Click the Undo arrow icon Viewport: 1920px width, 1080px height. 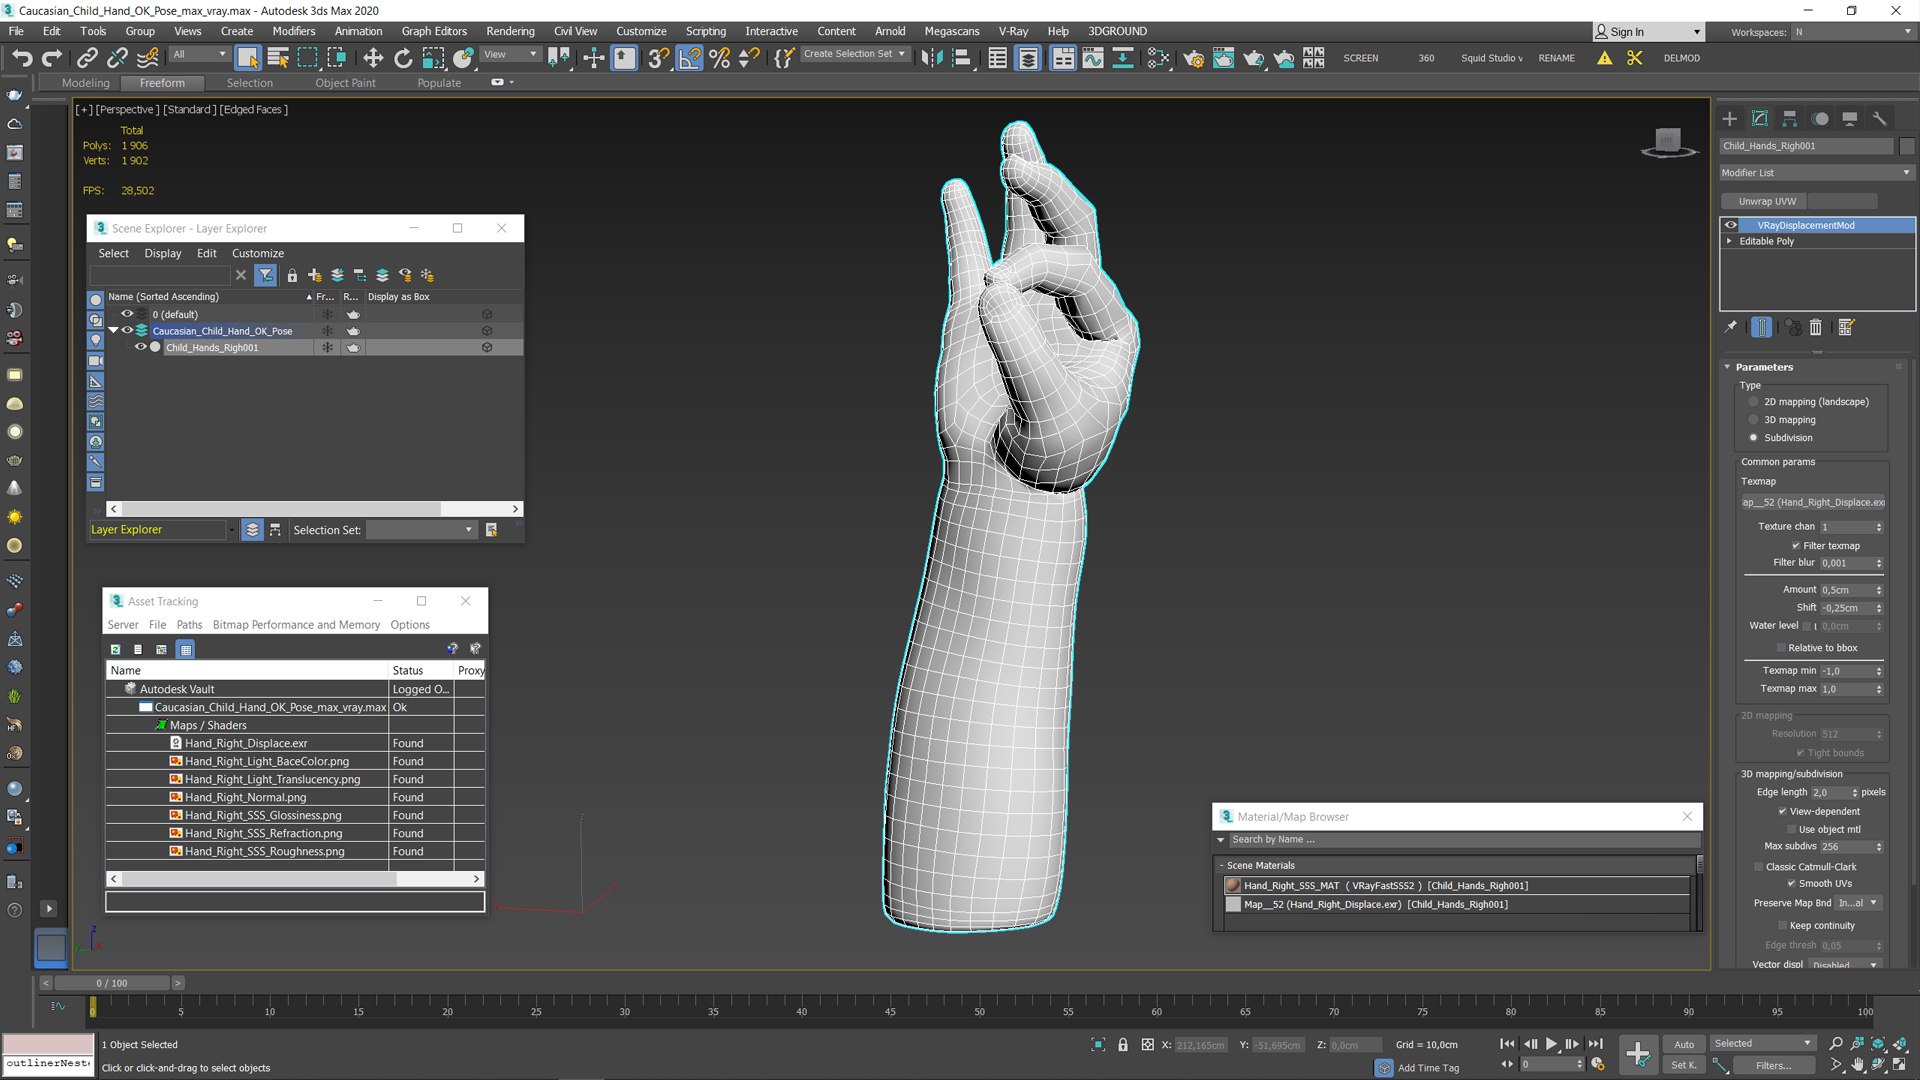[22, 58]
